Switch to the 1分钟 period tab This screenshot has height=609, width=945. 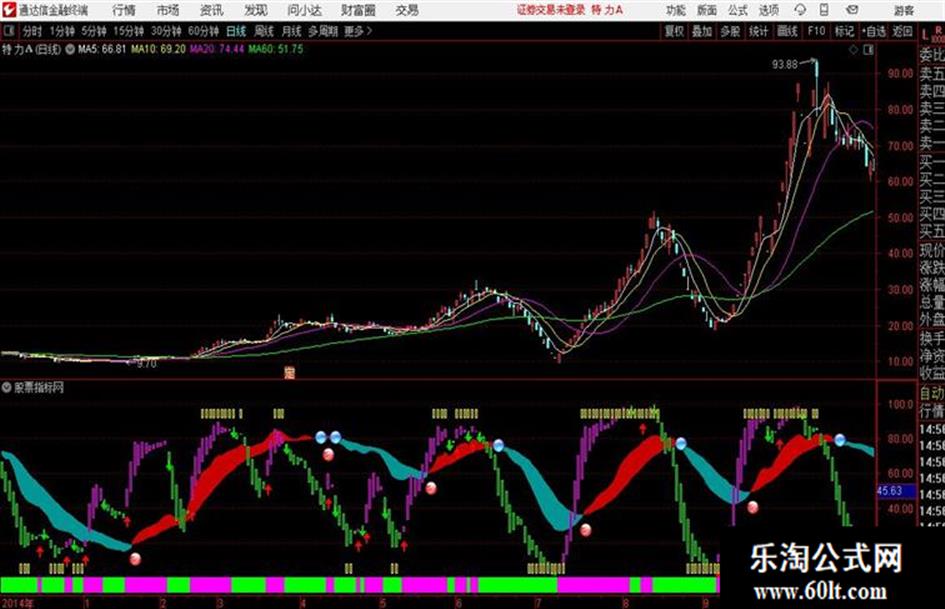(x=61, y=31)
